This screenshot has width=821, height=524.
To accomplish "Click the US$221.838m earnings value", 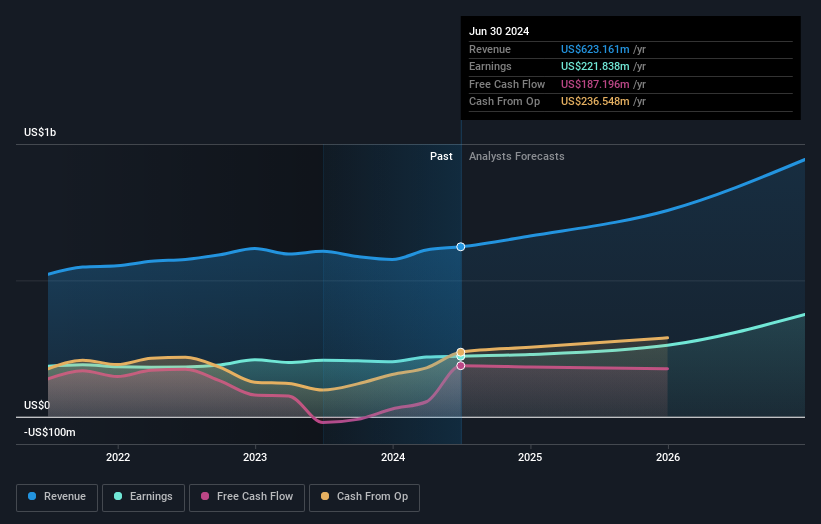I will 595,66.
